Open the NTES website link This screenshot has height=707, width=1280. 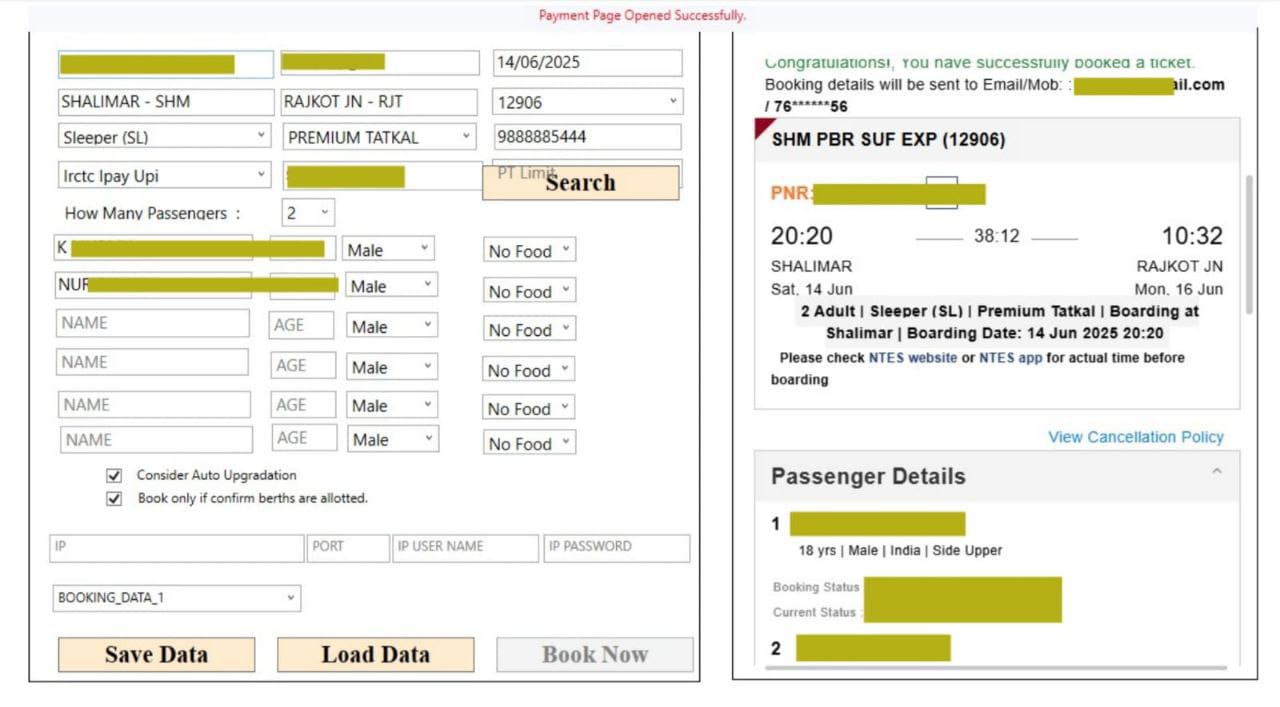(x=912, y=358)
